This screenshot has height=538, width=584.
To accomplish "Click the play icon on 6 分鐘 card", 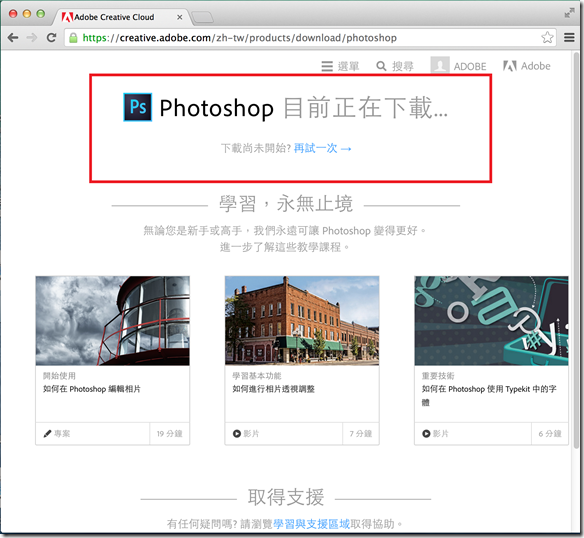I will pyautogui.click(x=426, y=434).
